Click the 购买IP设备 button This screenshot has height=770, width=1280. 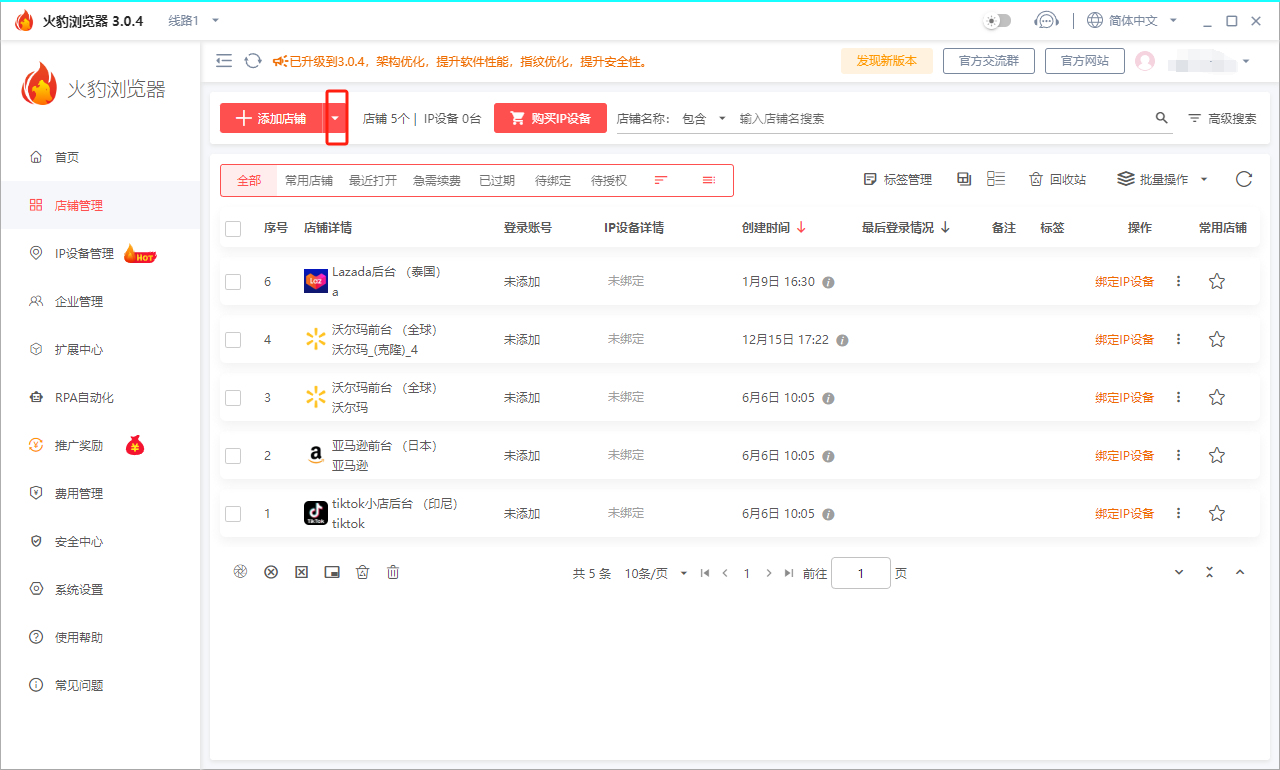coord(550,118)
